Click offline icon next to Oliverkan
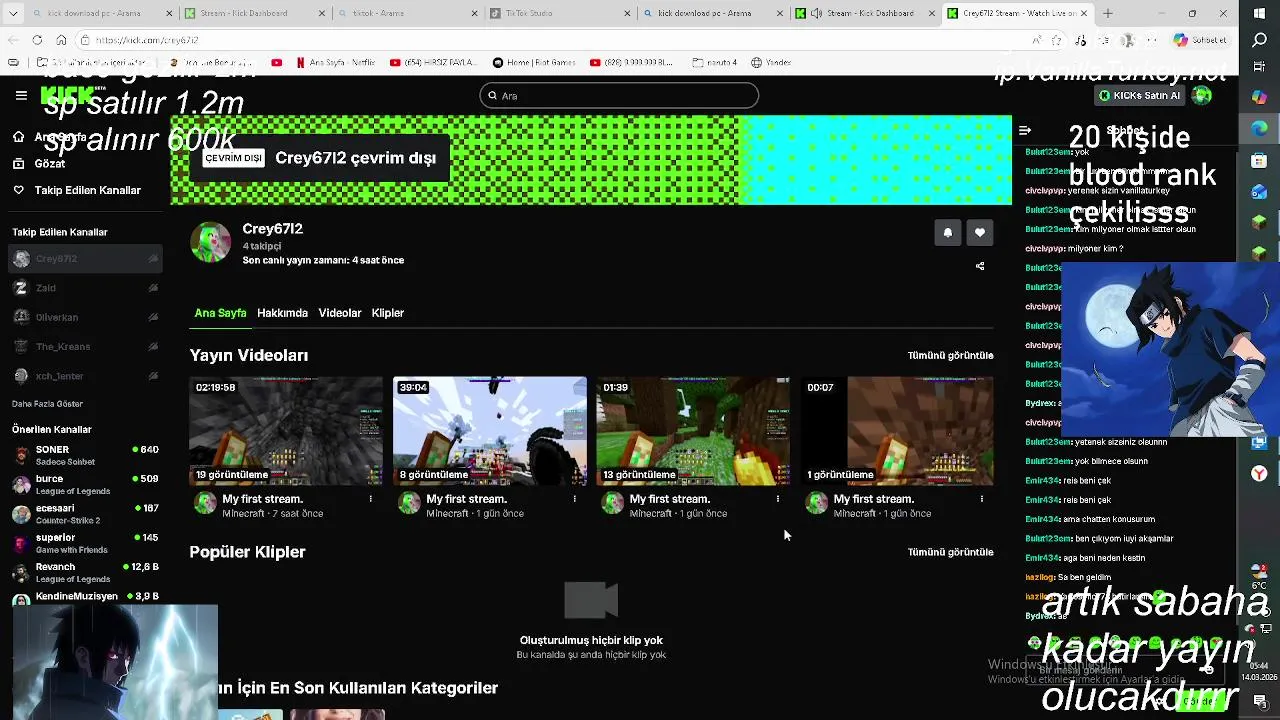This screenshot has height=720, width=1280. 153,317
